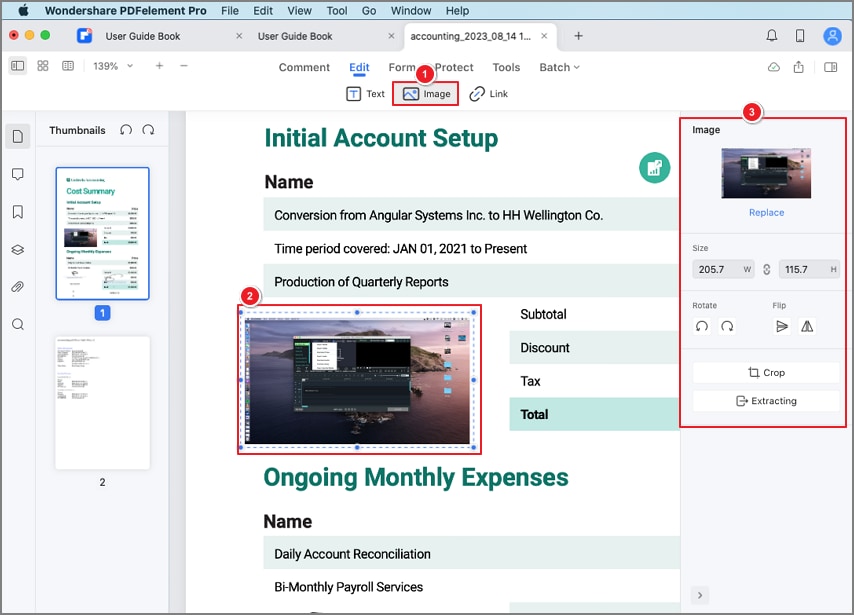Close the second User Guide Book tab
The image size is (854, 615).
pos(391,36)
